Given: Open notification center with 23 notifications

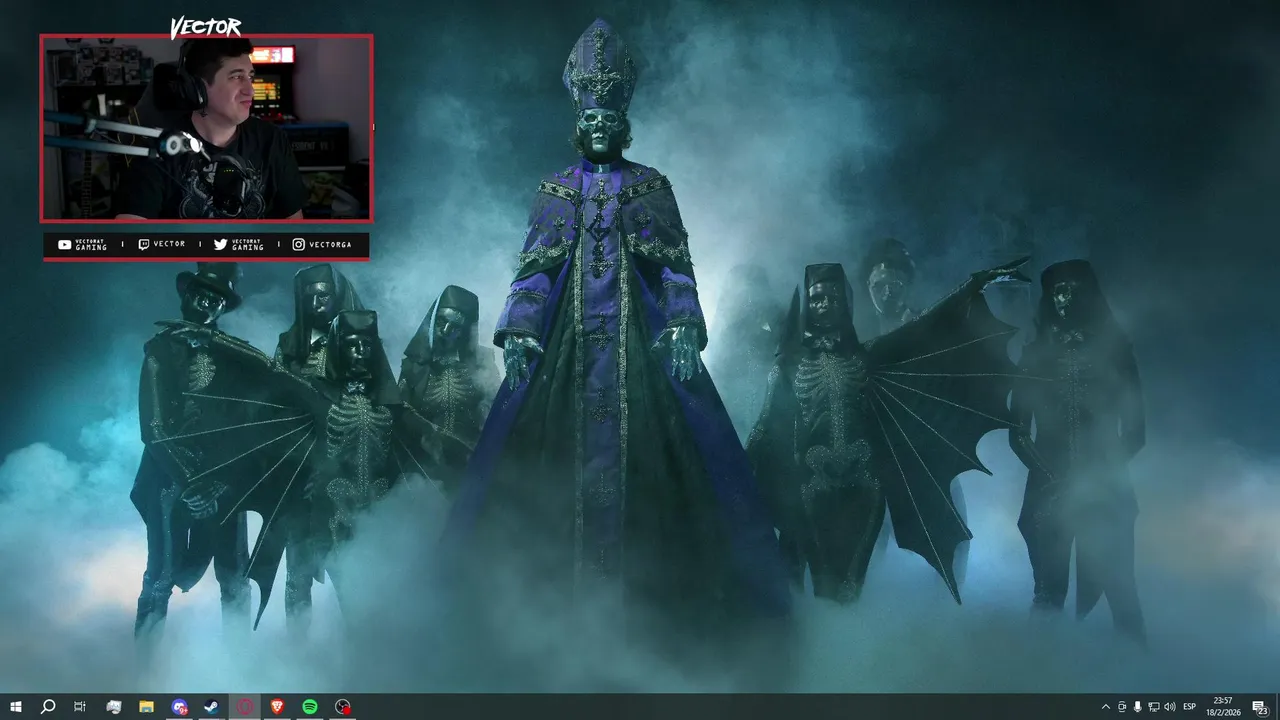Looking at the screenshot, I should 1259,707.
